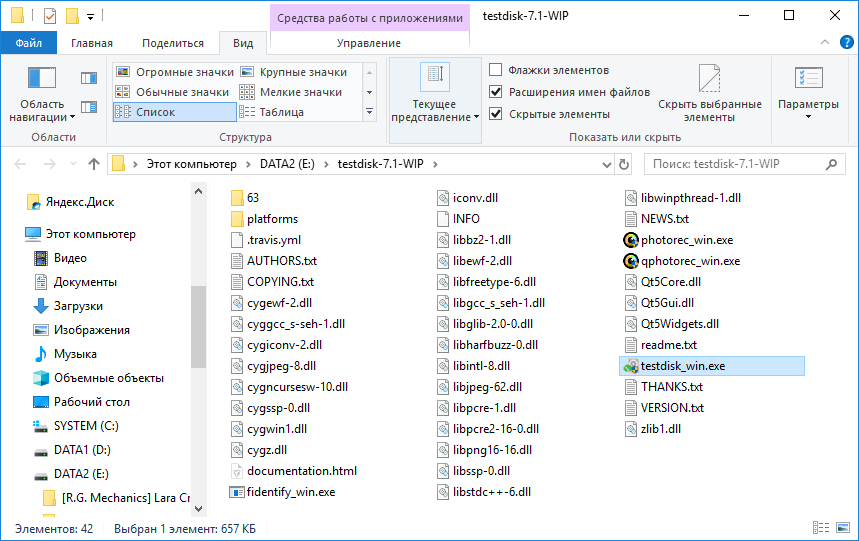Click the preview pane icon in Области group
Image resolution: width=859 pixels, height=541 pixels.
point(89,78)
